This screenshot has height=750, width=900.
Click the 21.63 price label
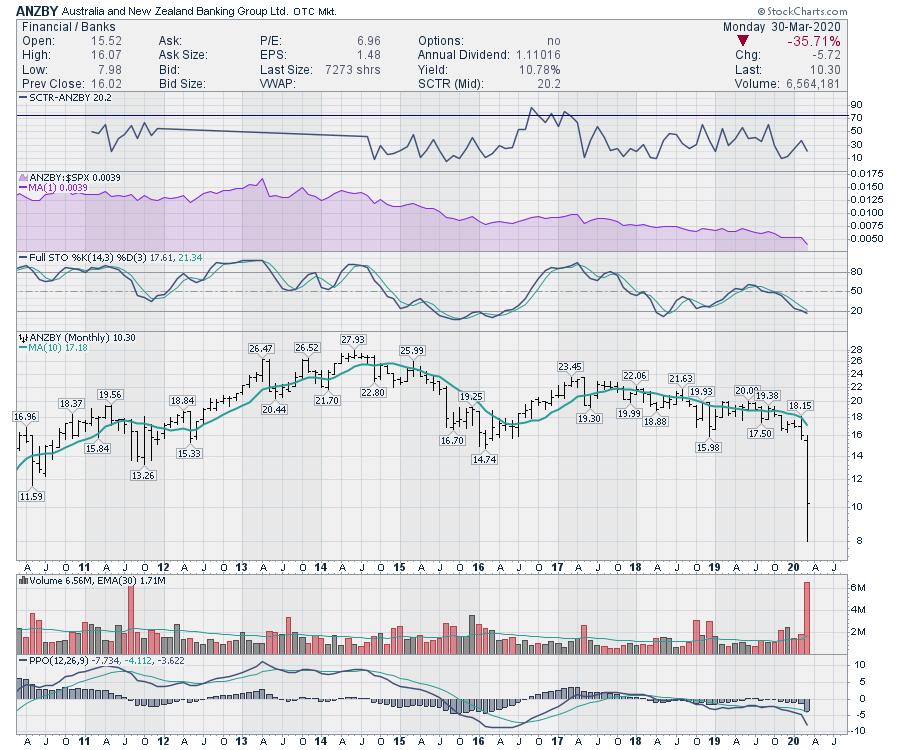681,378
